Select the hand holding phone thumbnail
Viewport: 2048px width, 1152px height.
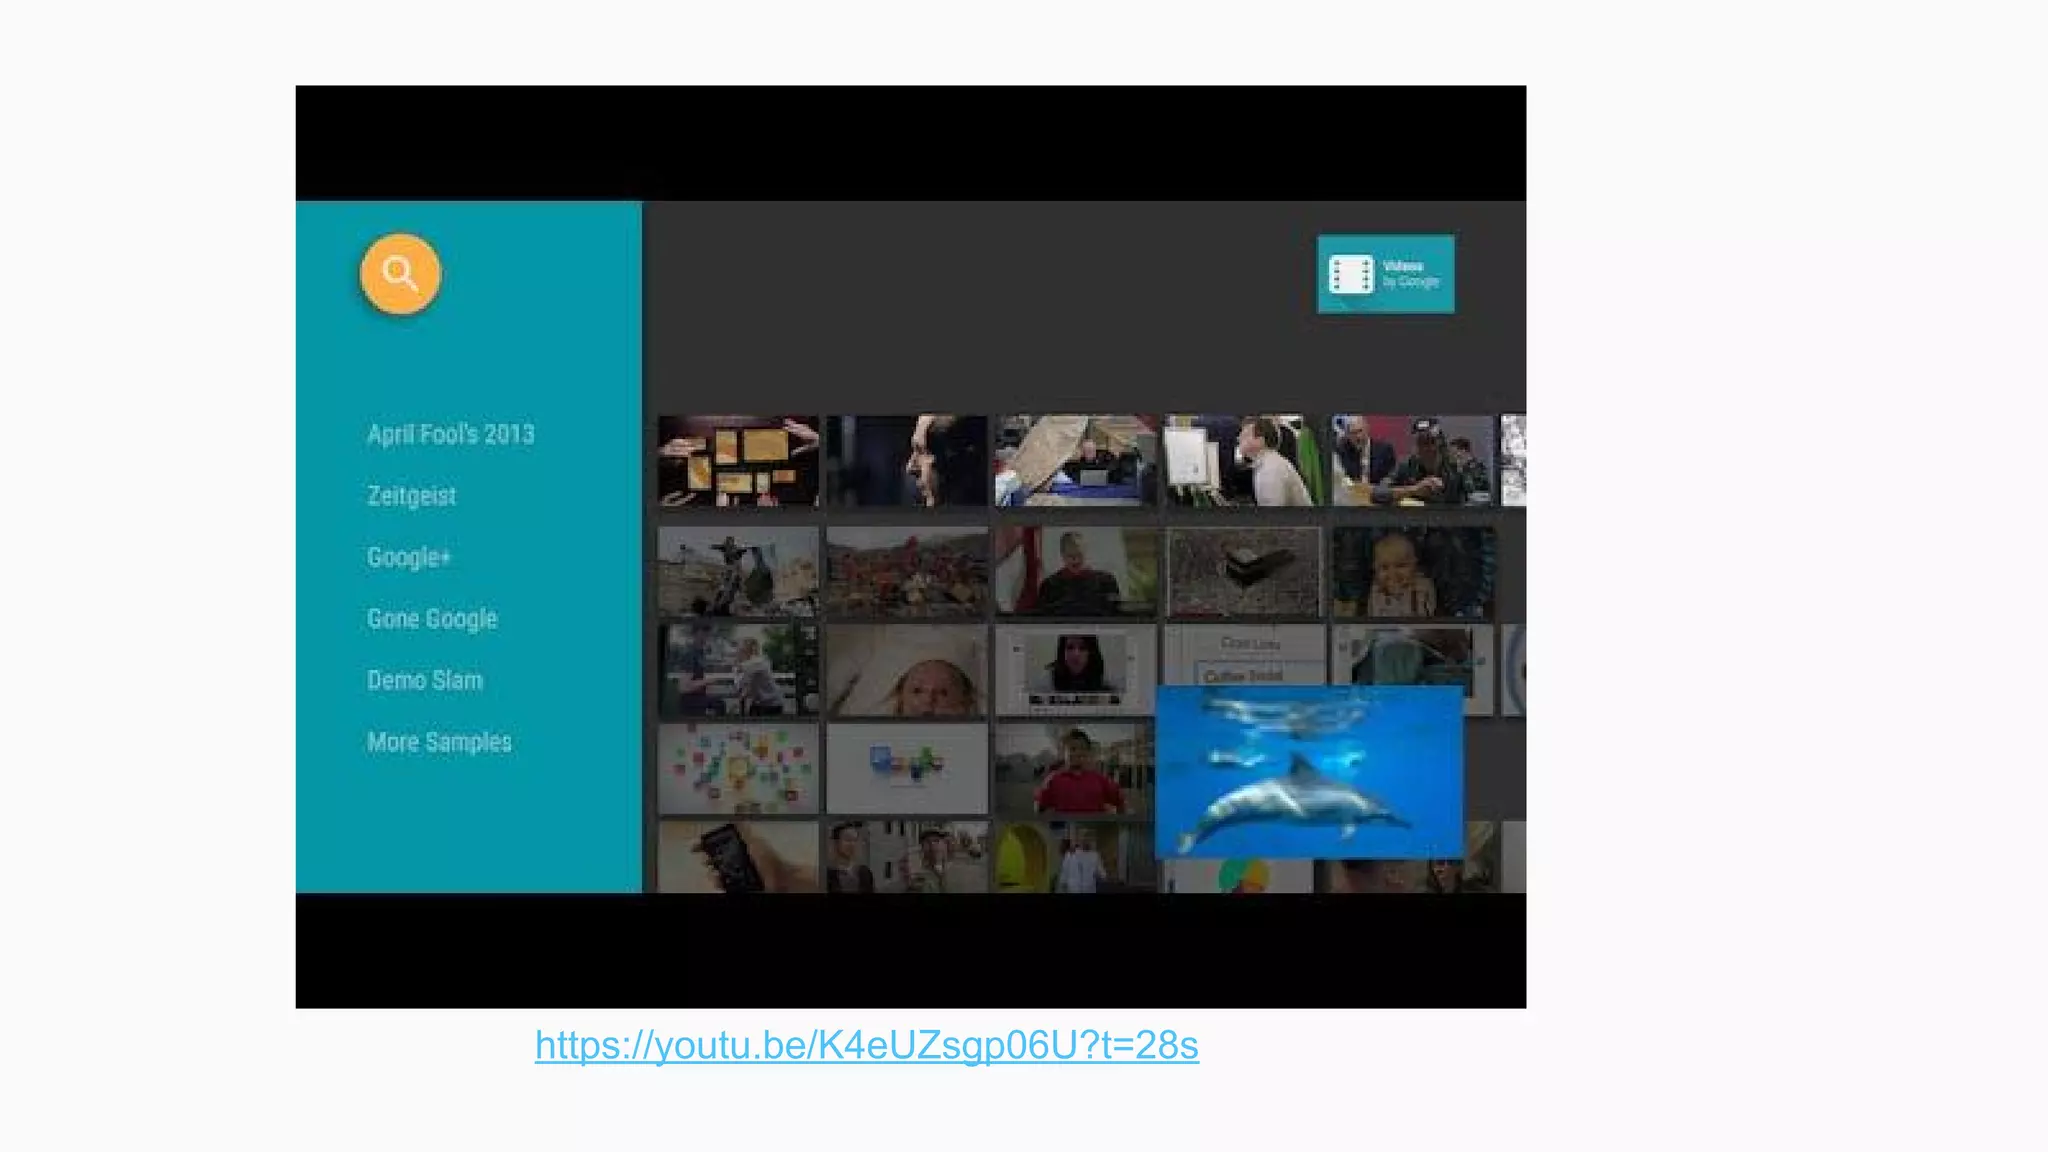pos(738,857)
